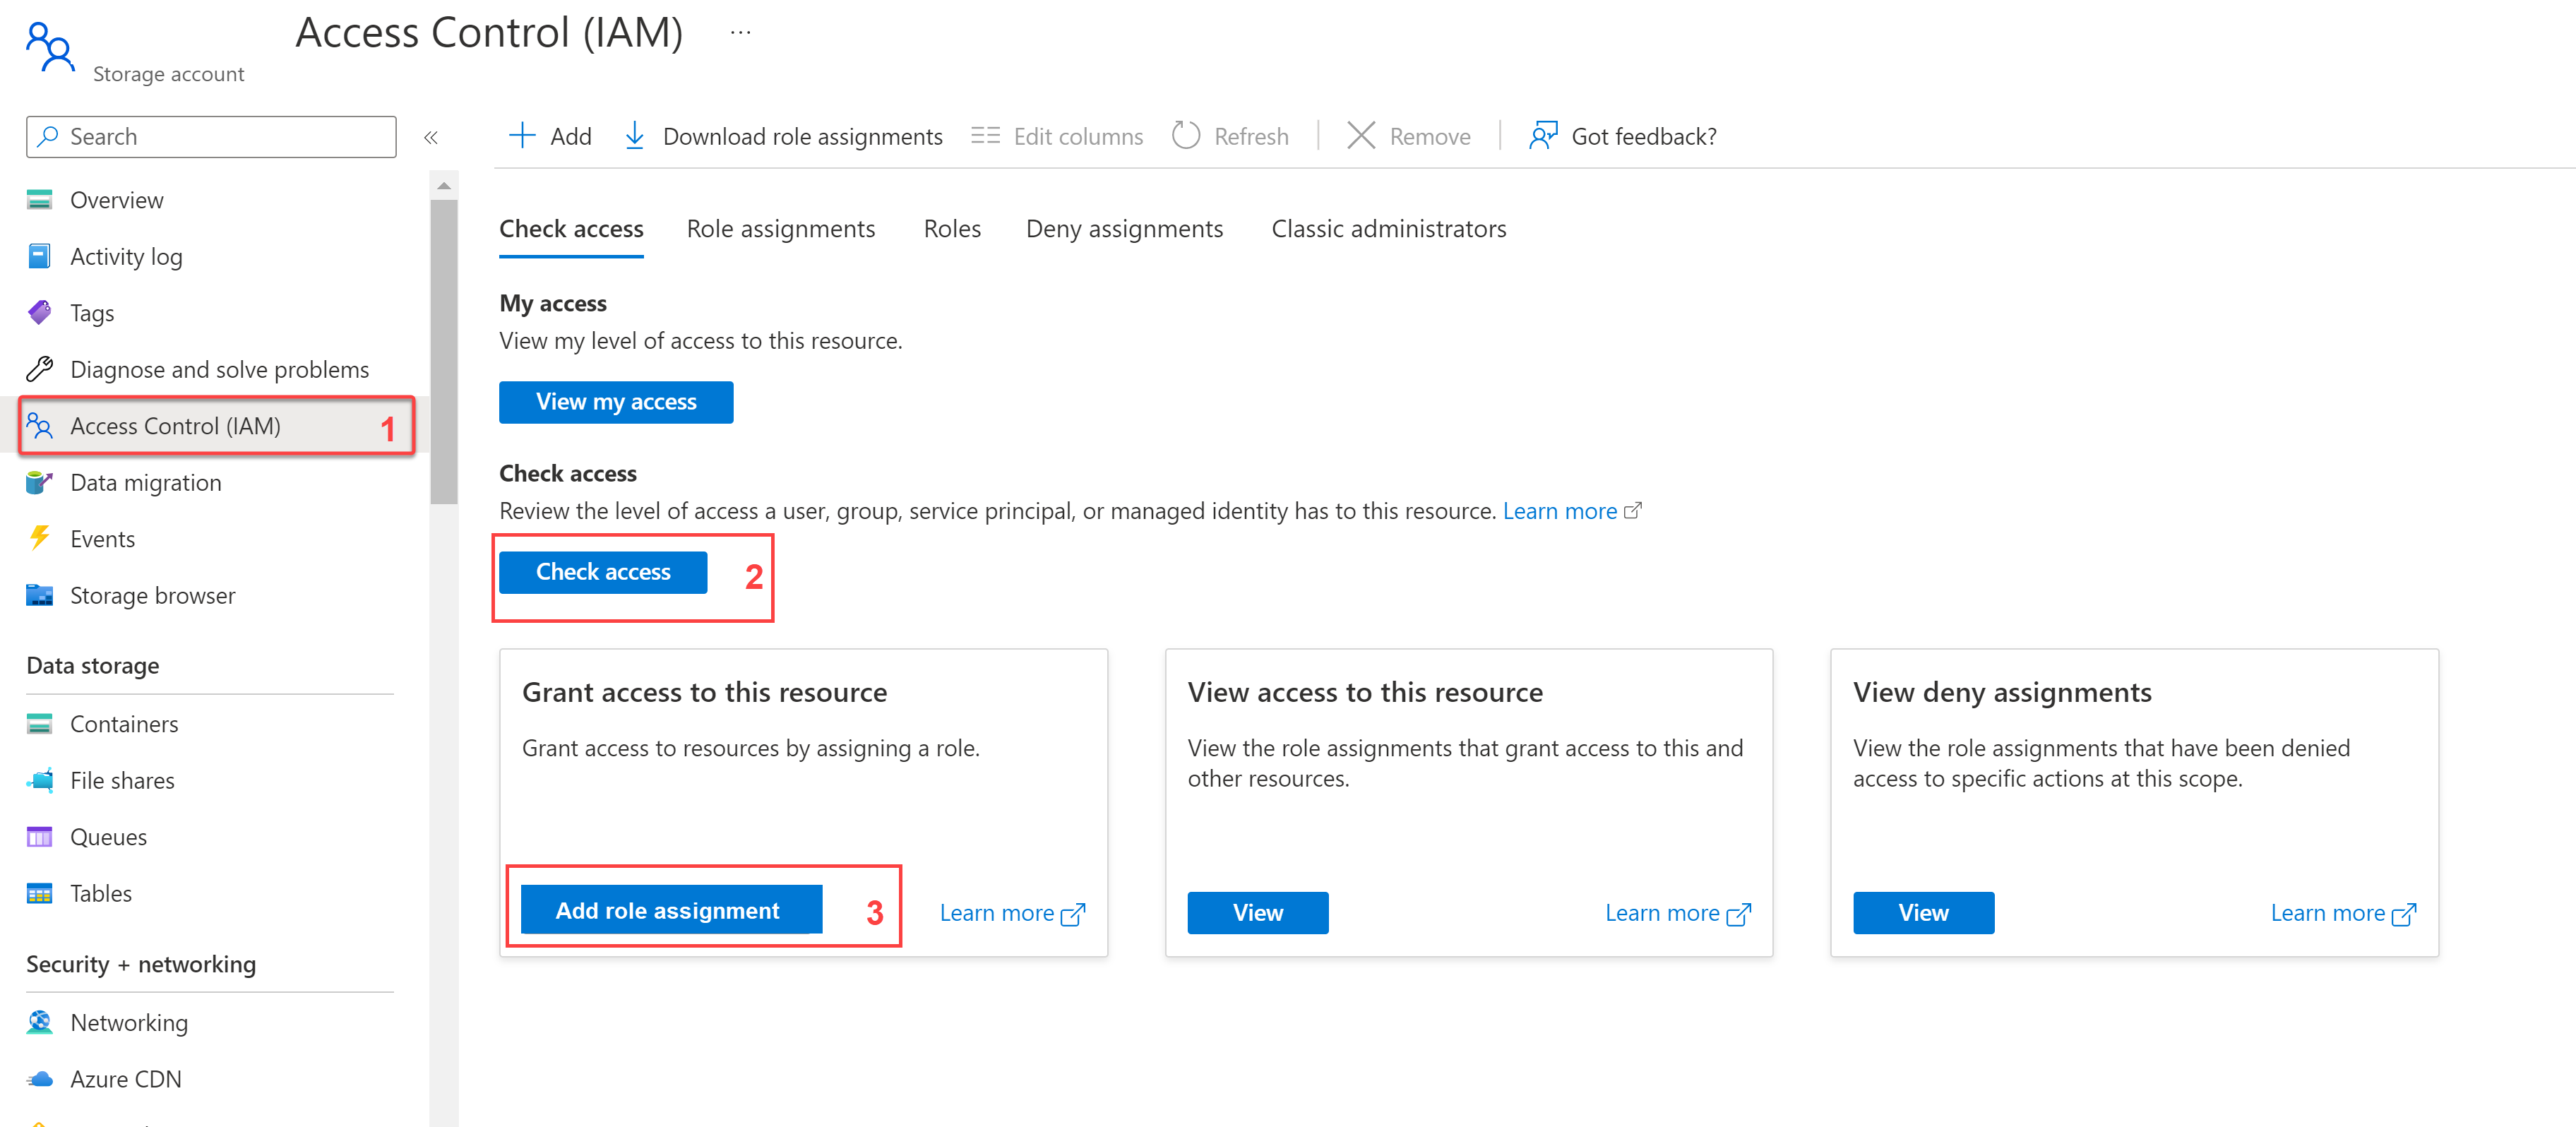Click the blue Check access button
2576x1127 pixels.
(x=603, y=572)
